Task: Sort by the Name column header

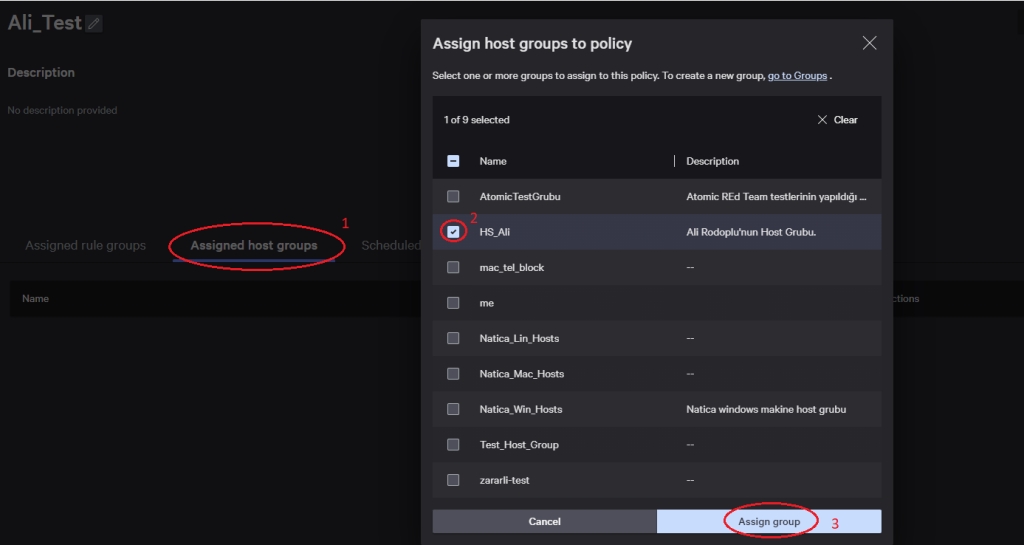Action: pos(493,161)
